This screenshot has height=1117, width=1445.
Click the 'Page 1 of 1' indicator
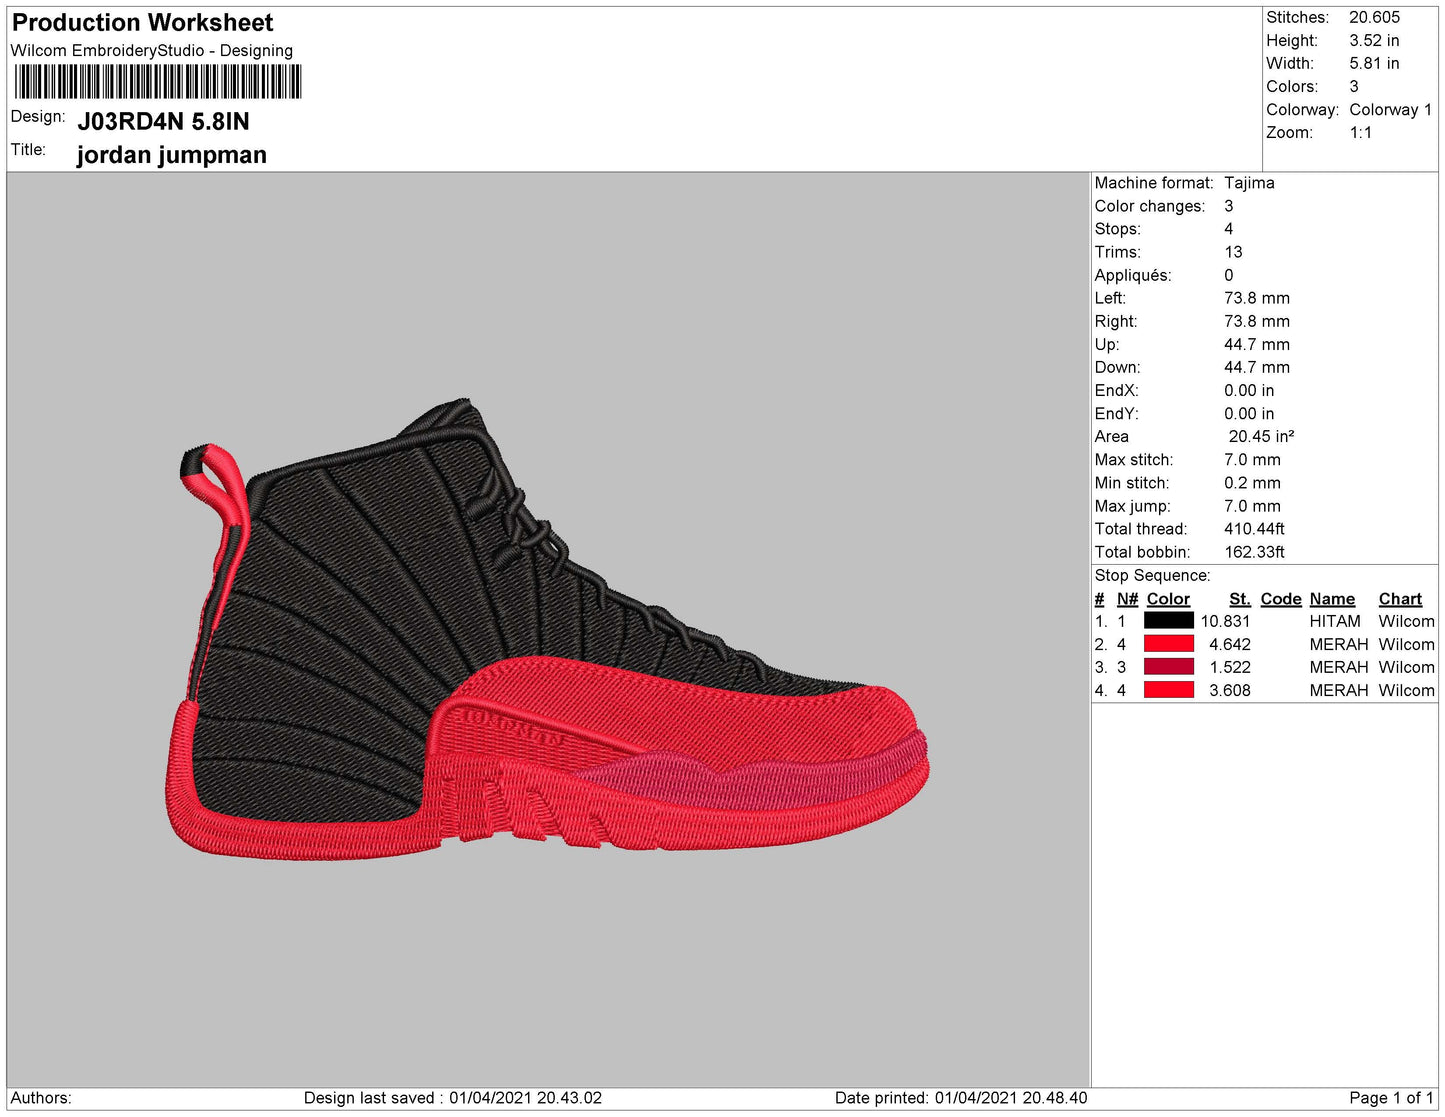1391,1098
